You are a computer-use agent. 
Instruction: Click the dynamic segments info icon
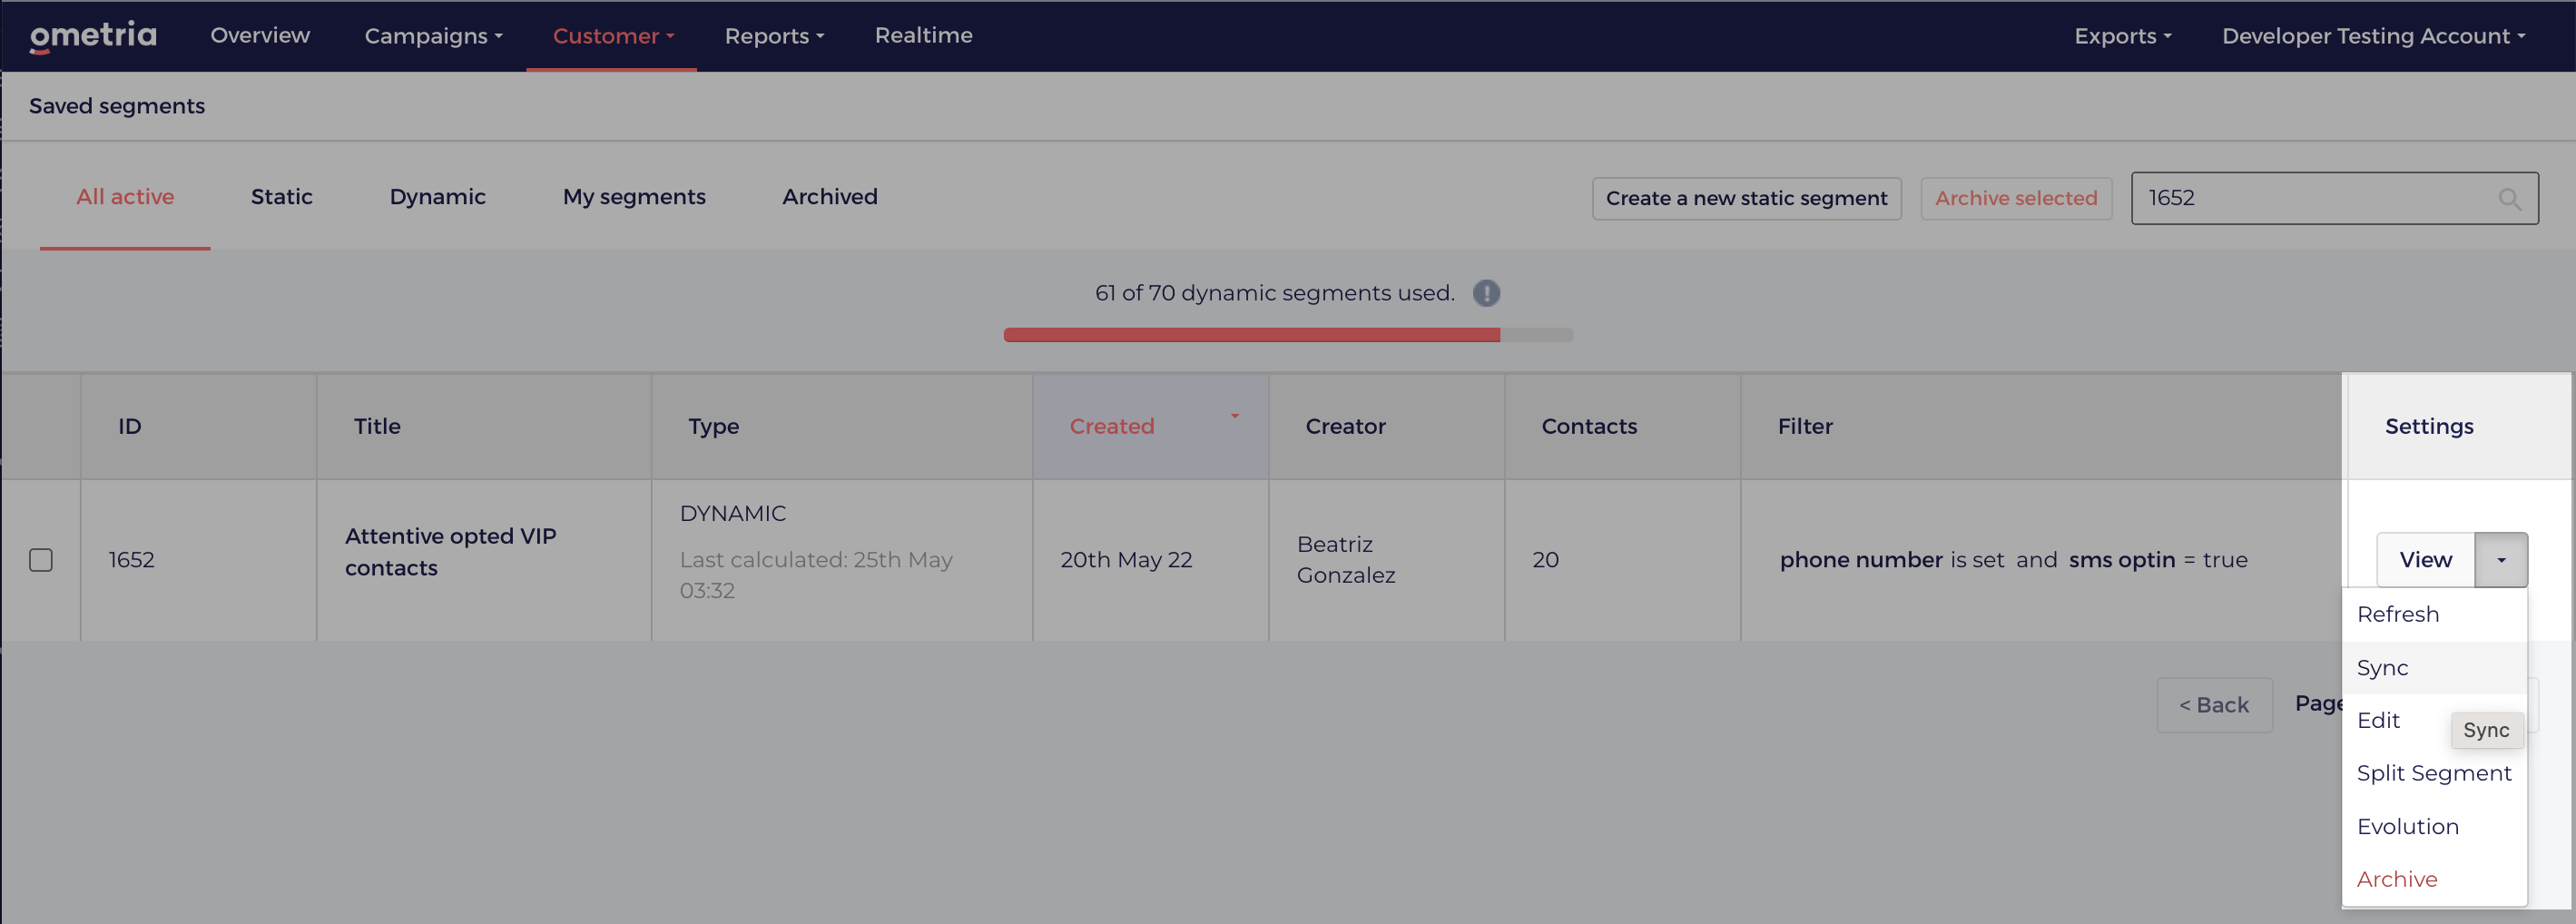point(1486,293)
